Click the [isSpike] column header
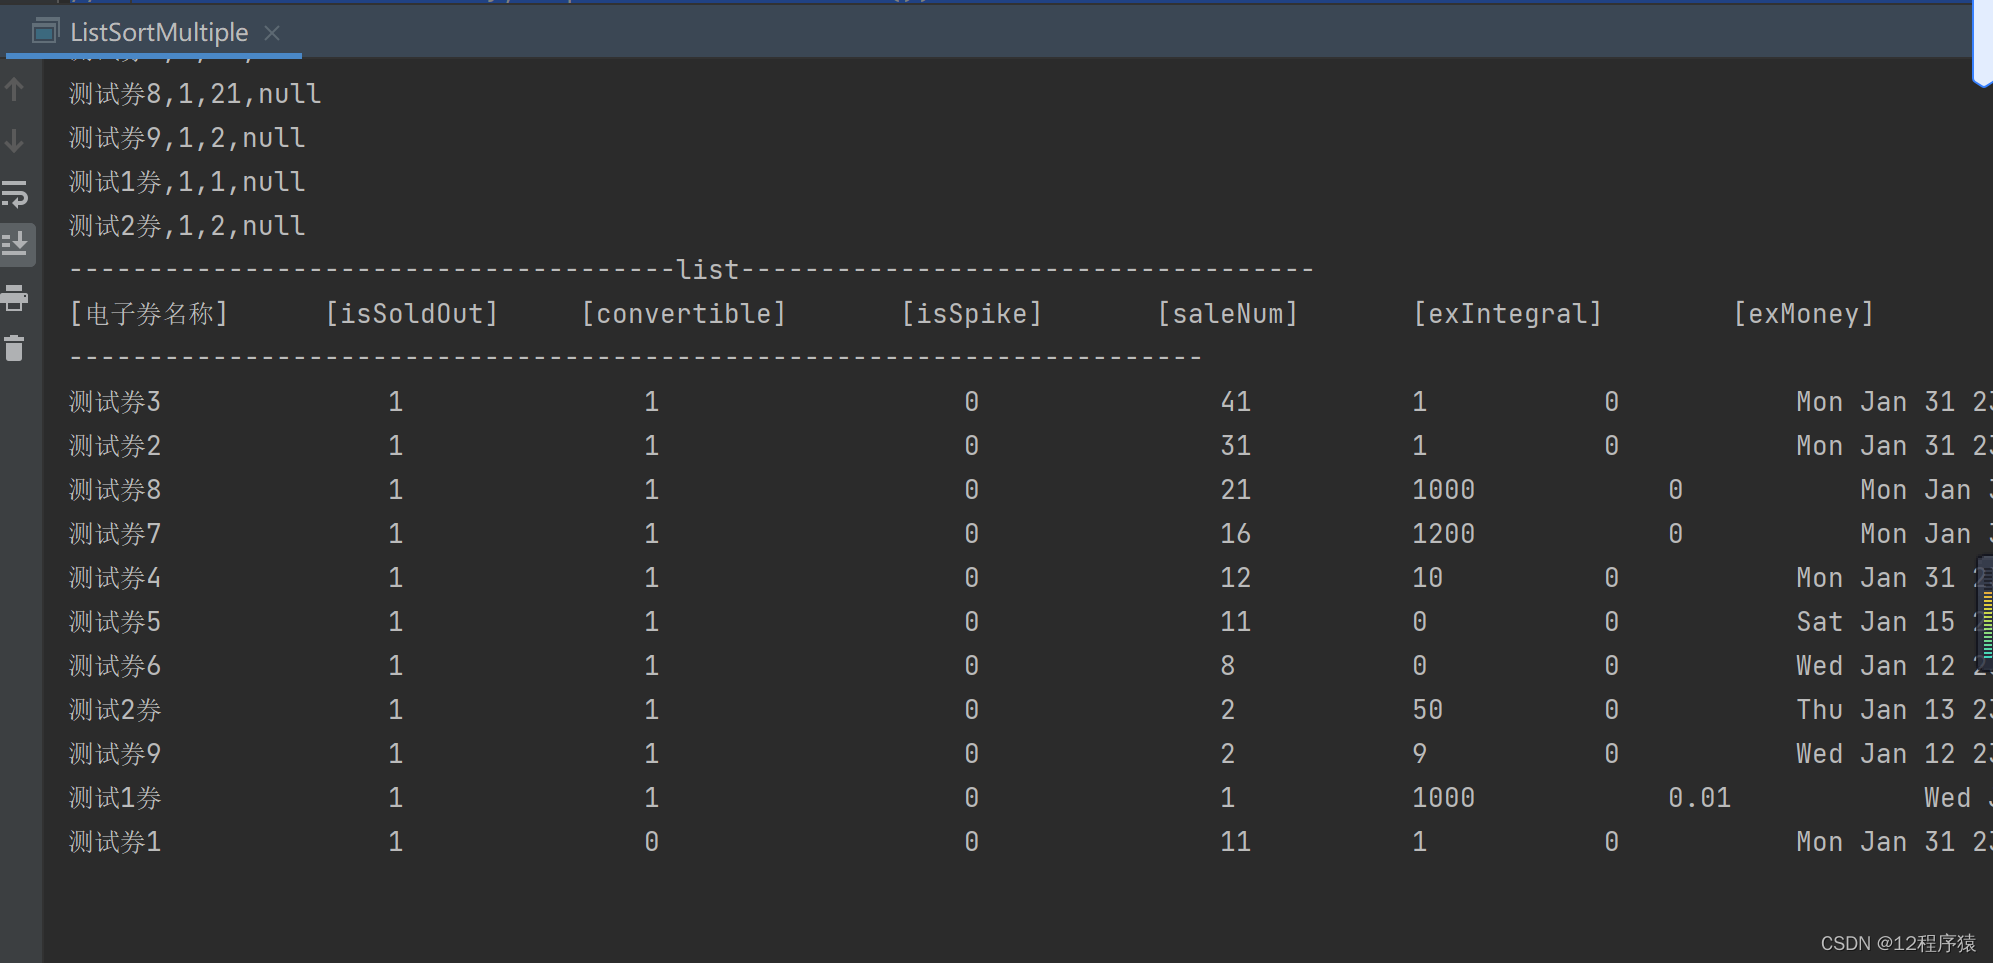This screenshot has width=1993, height=963. point(972,314)
